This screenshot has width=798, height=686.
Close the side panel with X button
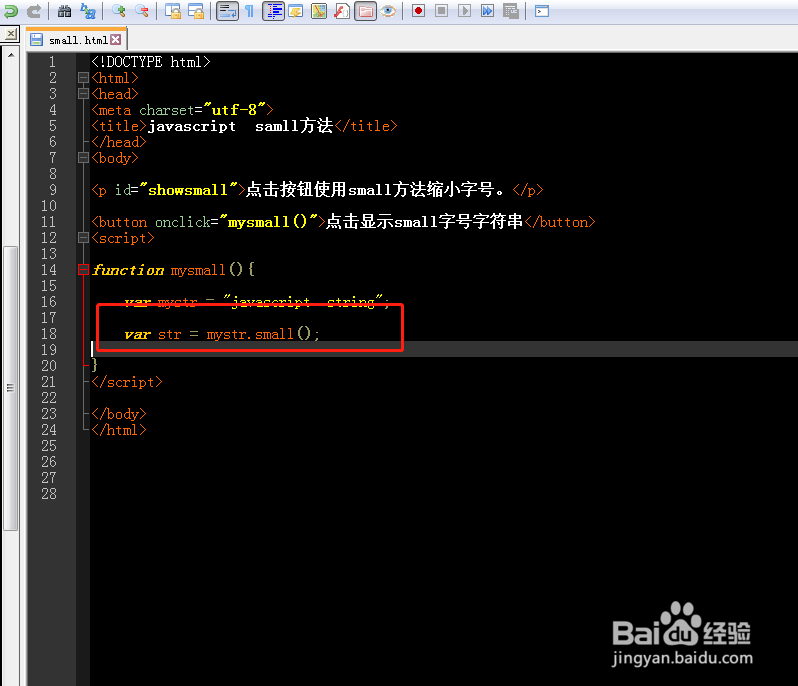[10, 34]
